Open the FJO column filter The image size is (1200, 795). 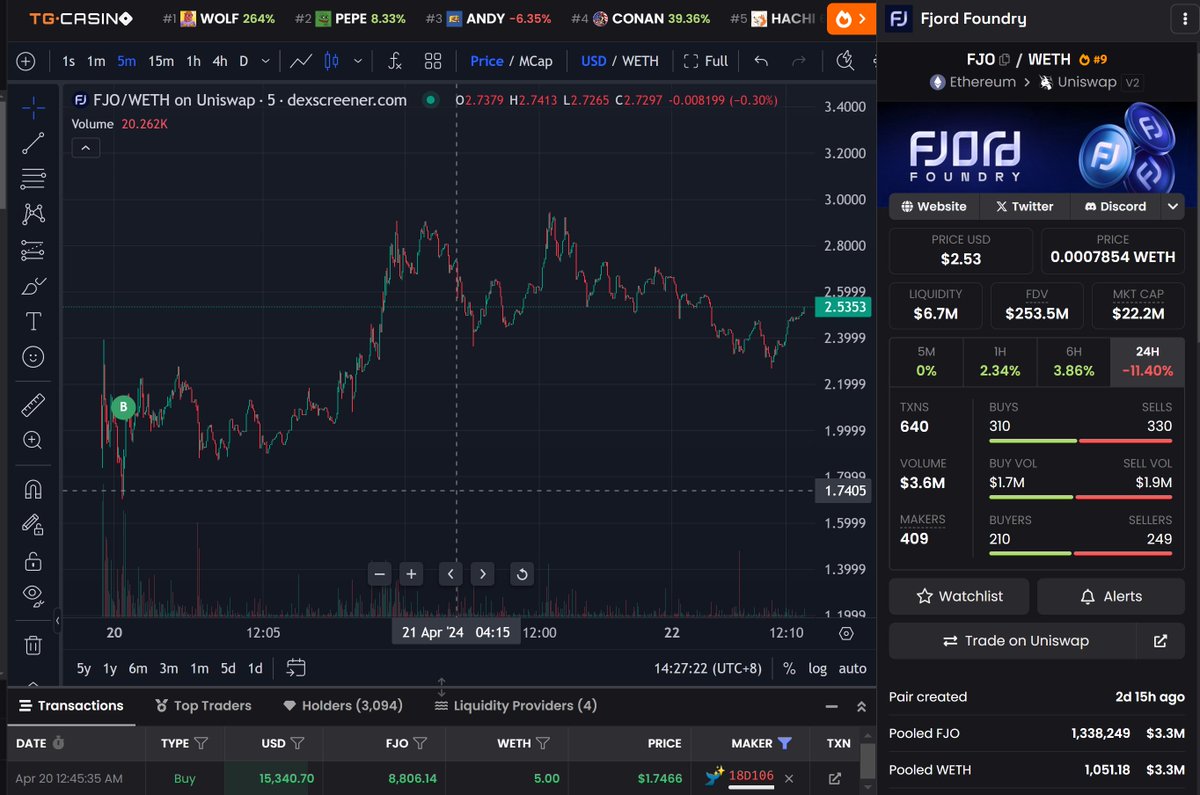tap(420, 743)
